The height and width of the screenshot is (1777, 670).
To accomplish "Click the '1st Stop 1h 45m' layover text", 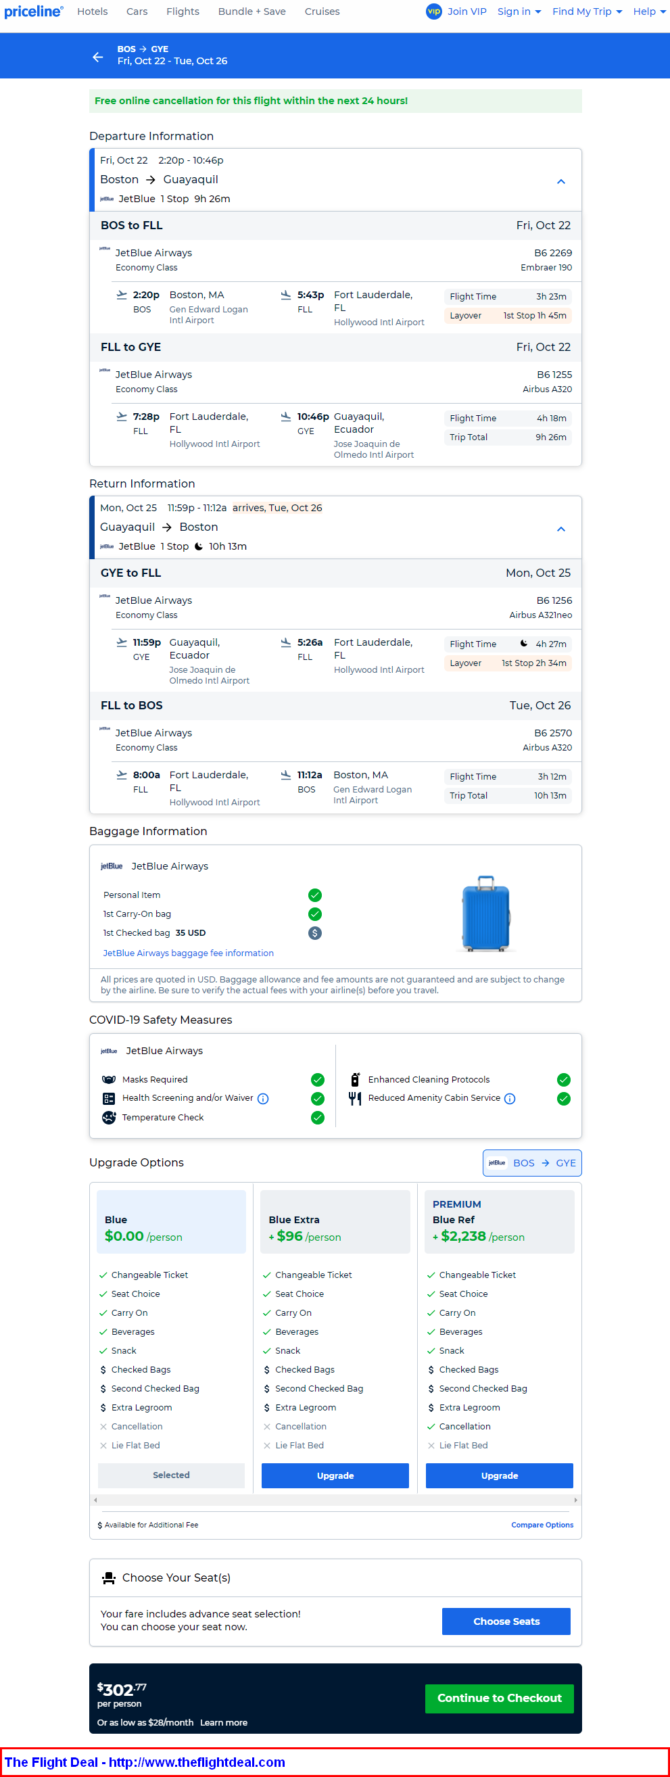I will 535,316.
